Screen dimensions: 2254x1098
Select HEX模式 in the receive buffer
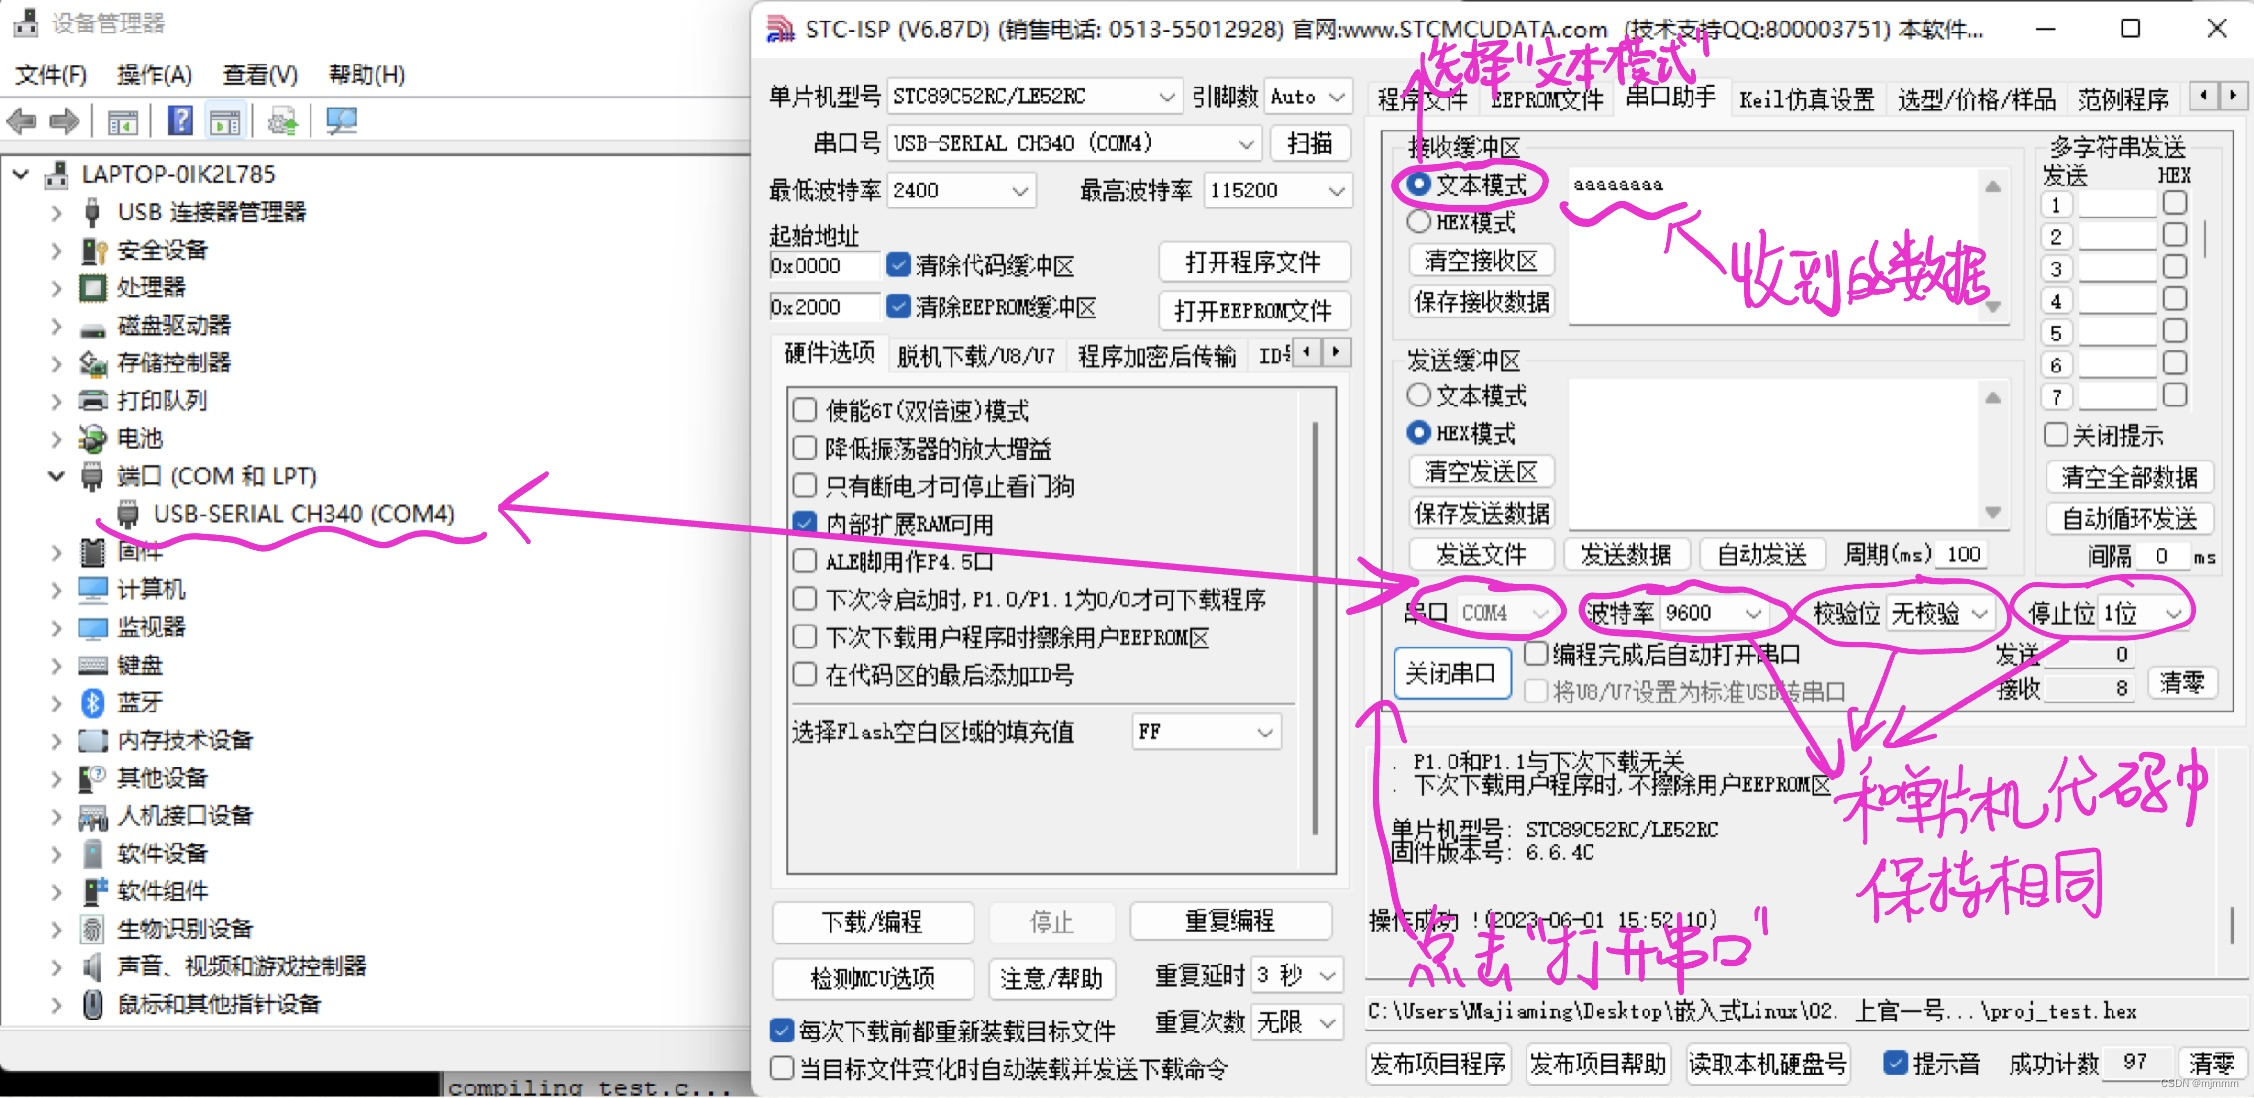(1418, 222)
